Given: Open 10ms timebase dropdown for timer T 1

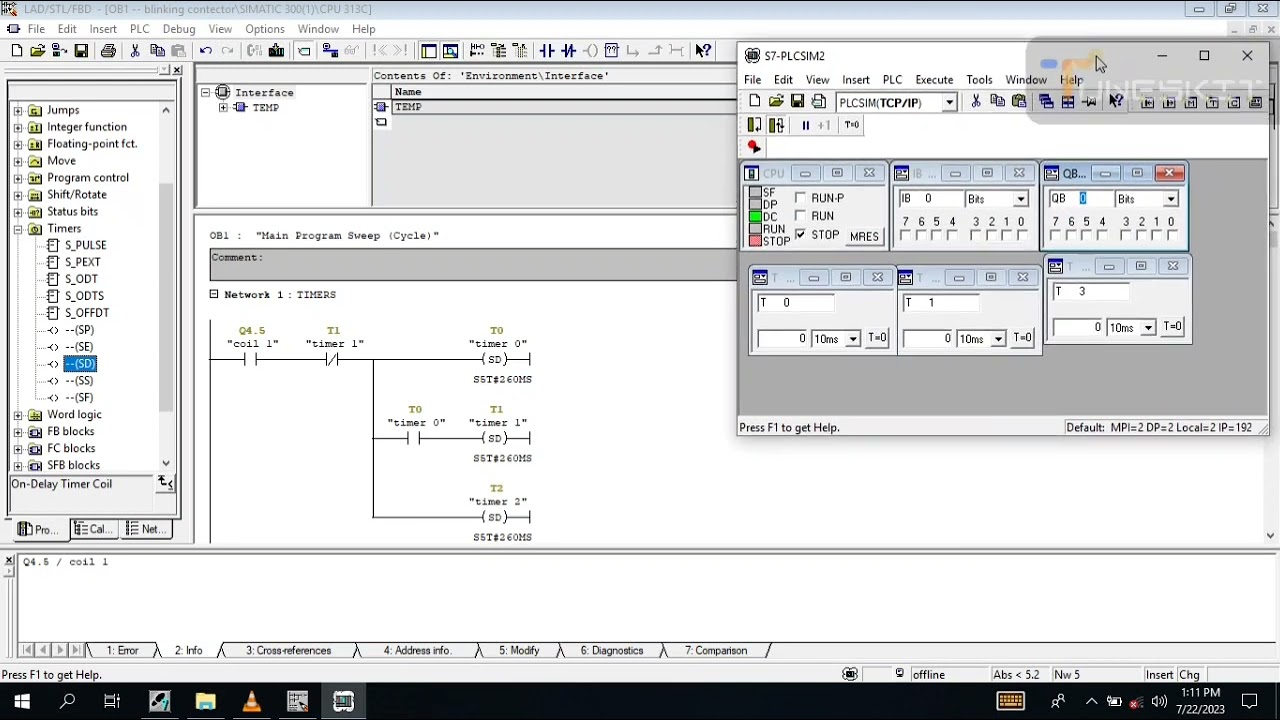Looking at the screenshot, I should click(999, 339).
